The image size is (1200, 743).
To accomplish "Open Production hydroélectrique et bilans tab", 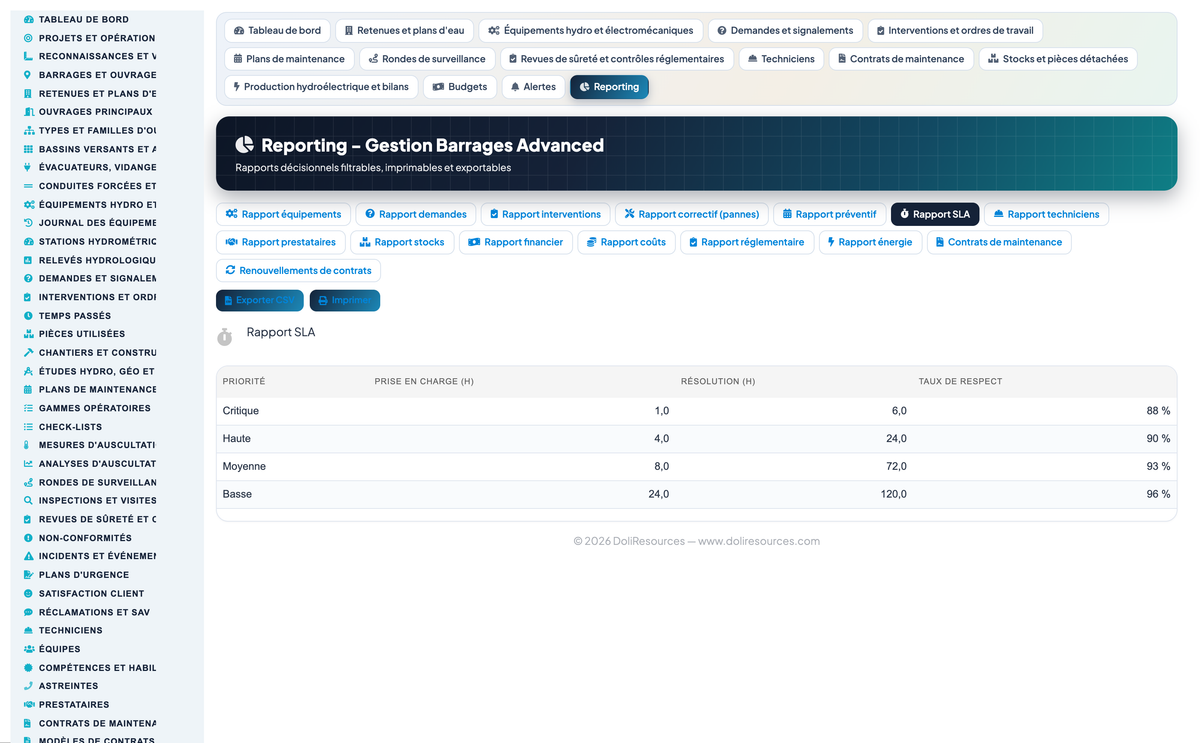I will coord(321,87).
